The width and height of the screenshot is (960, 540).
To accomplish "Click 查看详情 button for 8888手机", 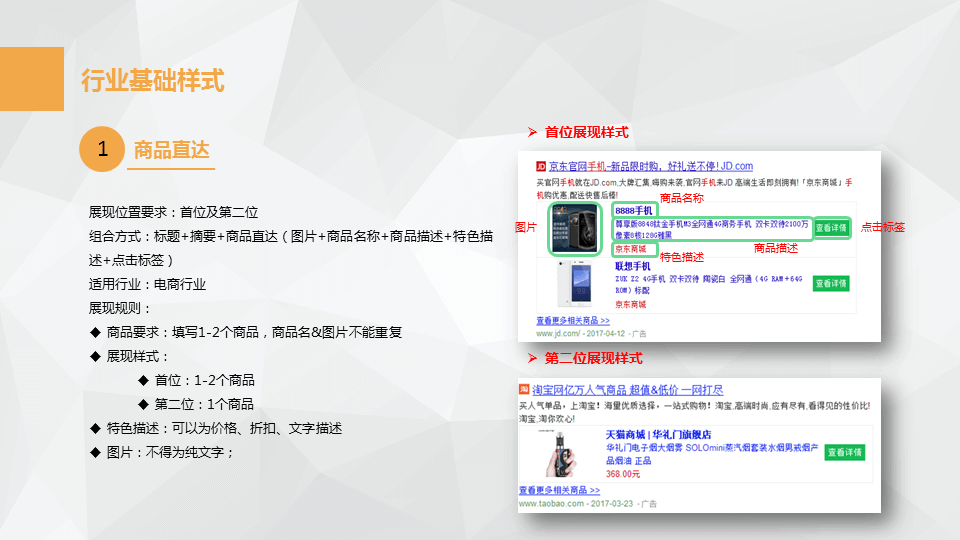I will (831, 228).
